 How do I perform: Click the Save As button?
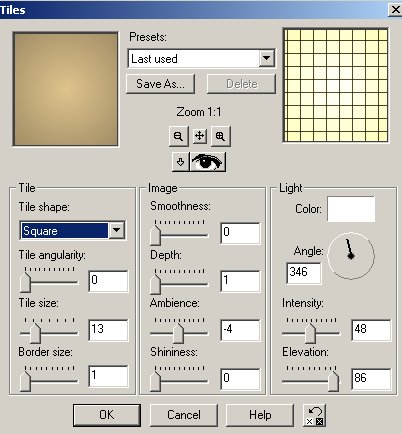(160, 84)
